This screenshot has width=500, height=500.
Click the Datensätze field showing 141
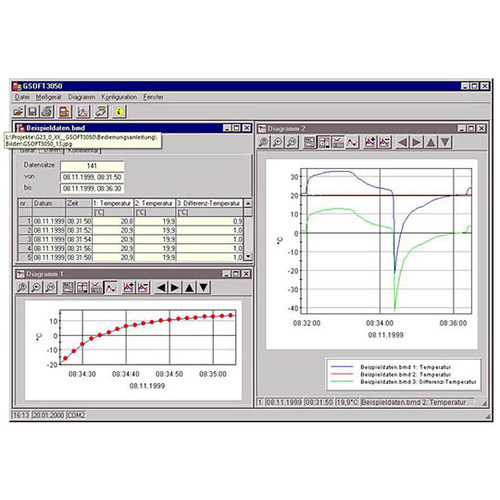(92, 166)
